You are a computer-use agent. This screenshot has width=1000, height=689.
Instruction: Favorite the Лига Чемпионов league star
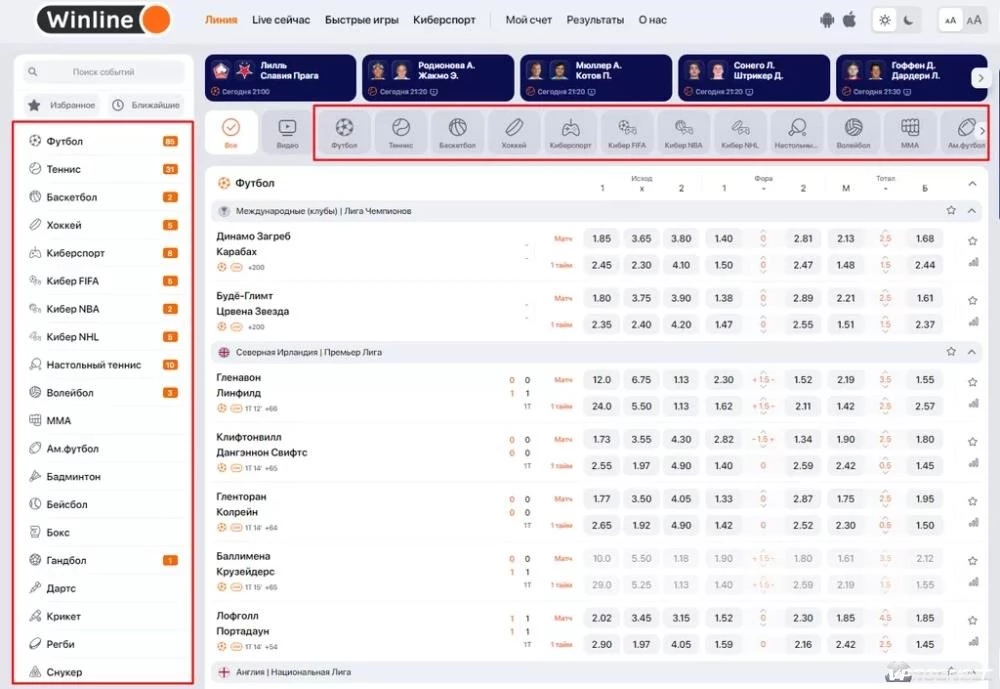point(951,211)
